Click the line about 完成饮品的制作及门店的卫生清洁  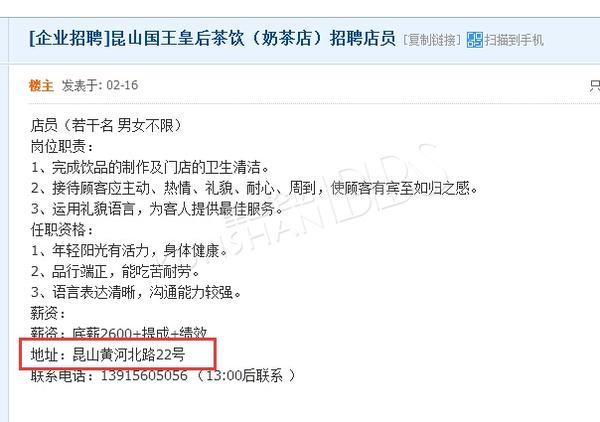pyautogui.click(x=150, y=167)
